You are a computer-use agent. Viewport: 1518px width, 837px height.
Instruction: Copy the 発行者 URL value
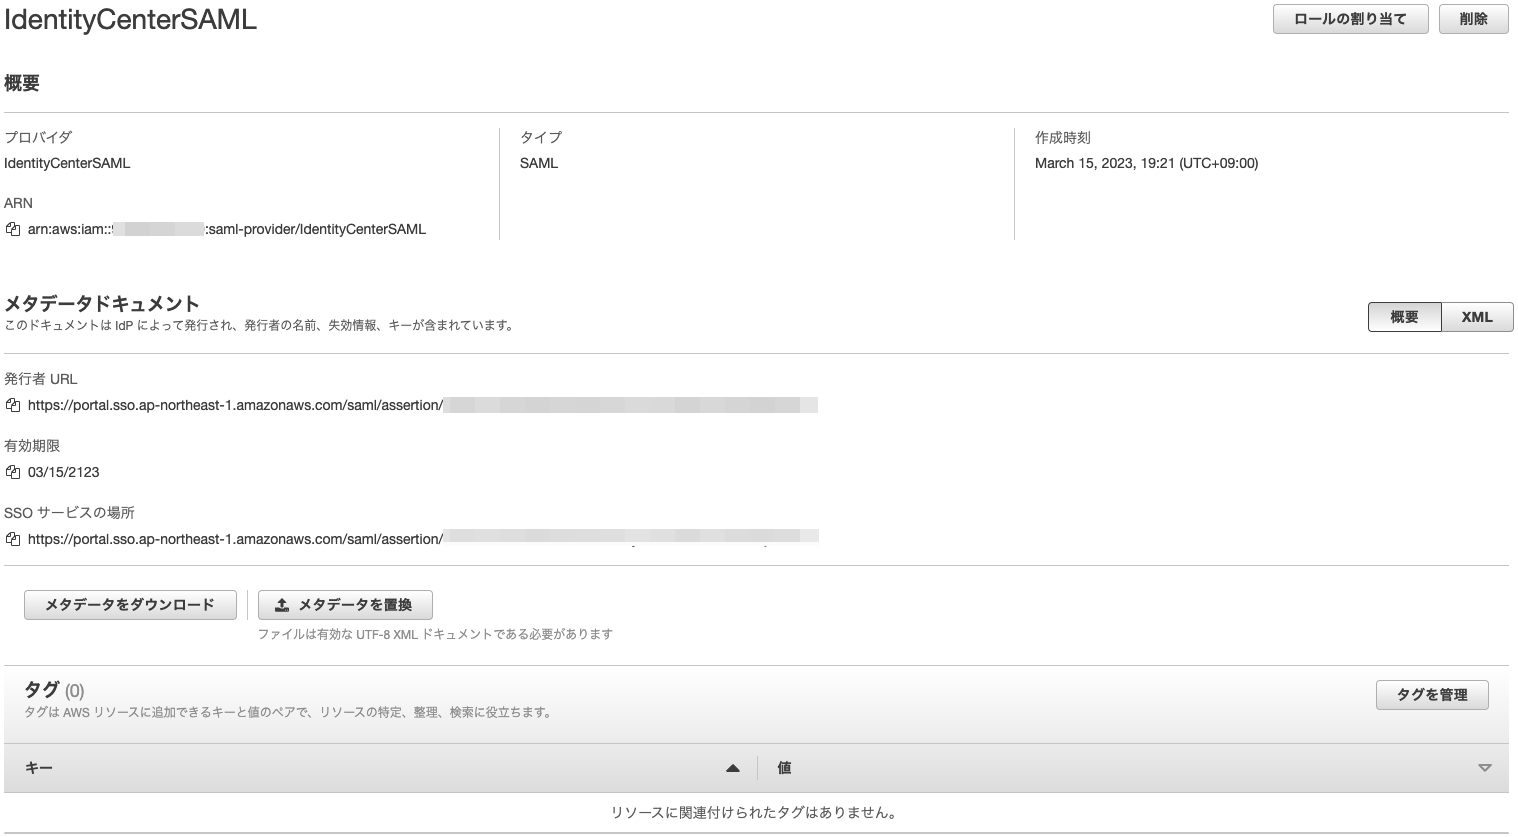click(x=10, y=405)
